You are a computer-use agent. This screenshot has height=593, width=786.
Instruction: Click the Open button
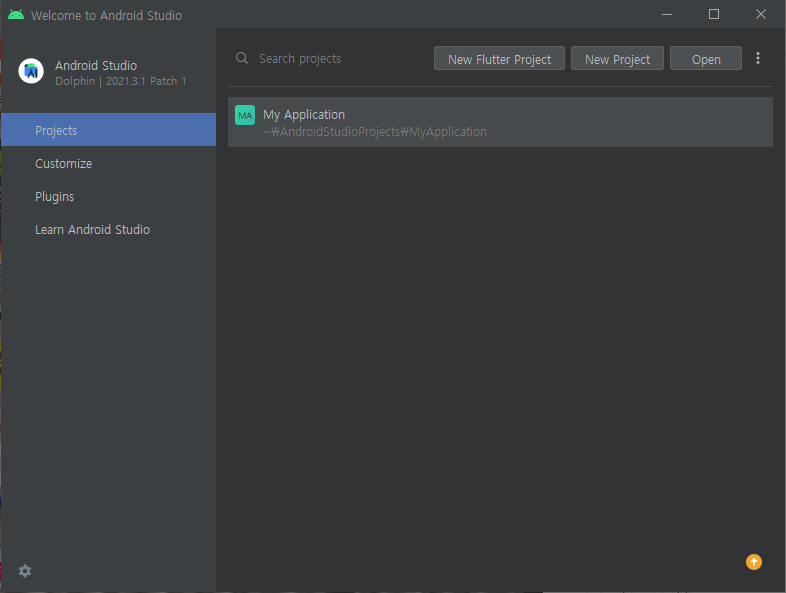point(705,59)
